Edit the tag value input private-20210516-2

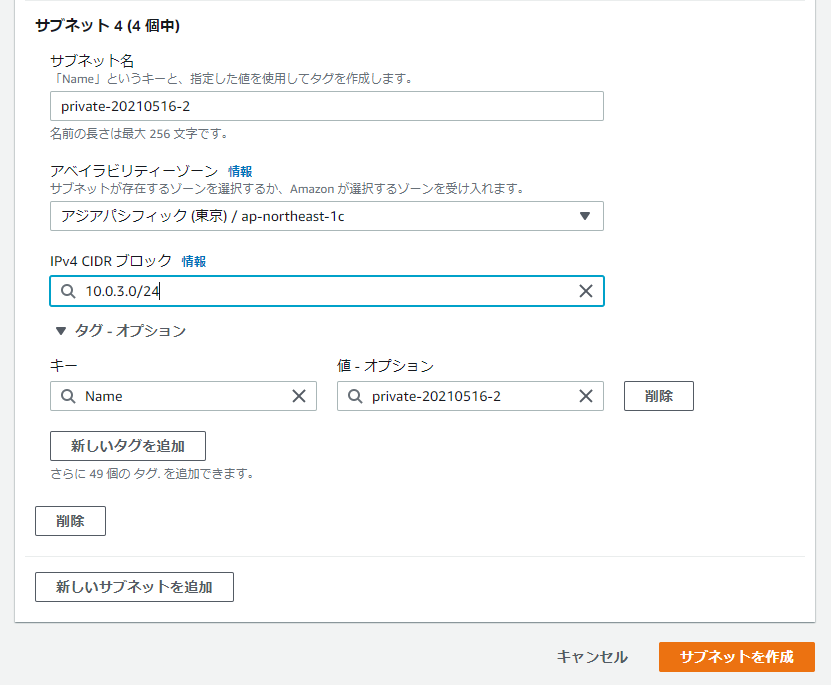(470, 396)
